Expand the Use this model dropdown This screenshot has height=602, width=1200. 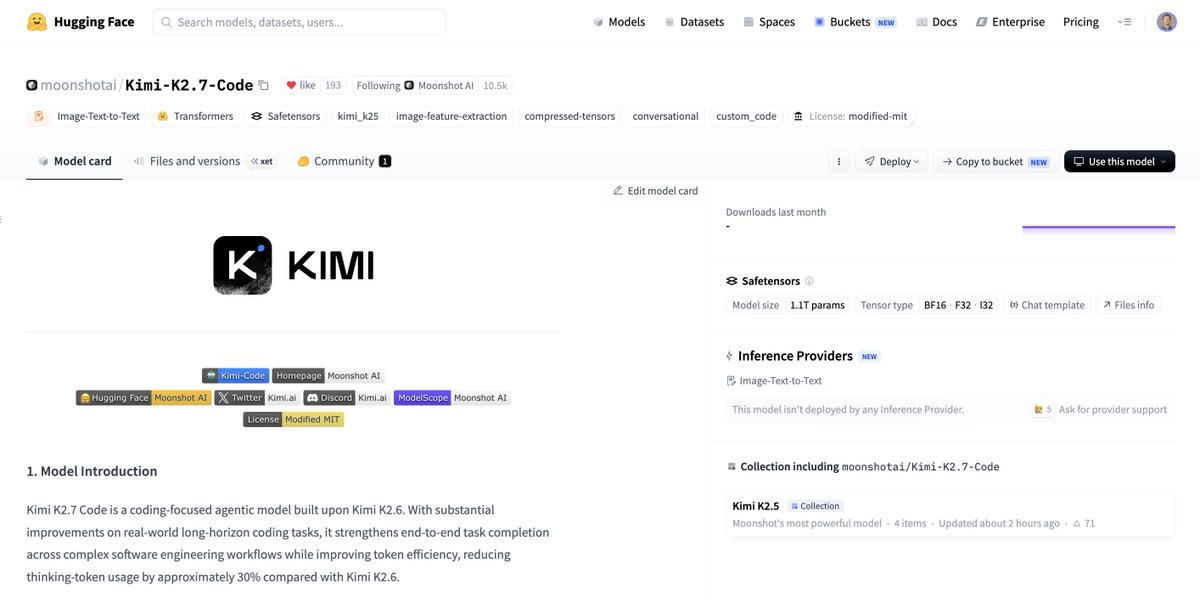point(1119,161)
